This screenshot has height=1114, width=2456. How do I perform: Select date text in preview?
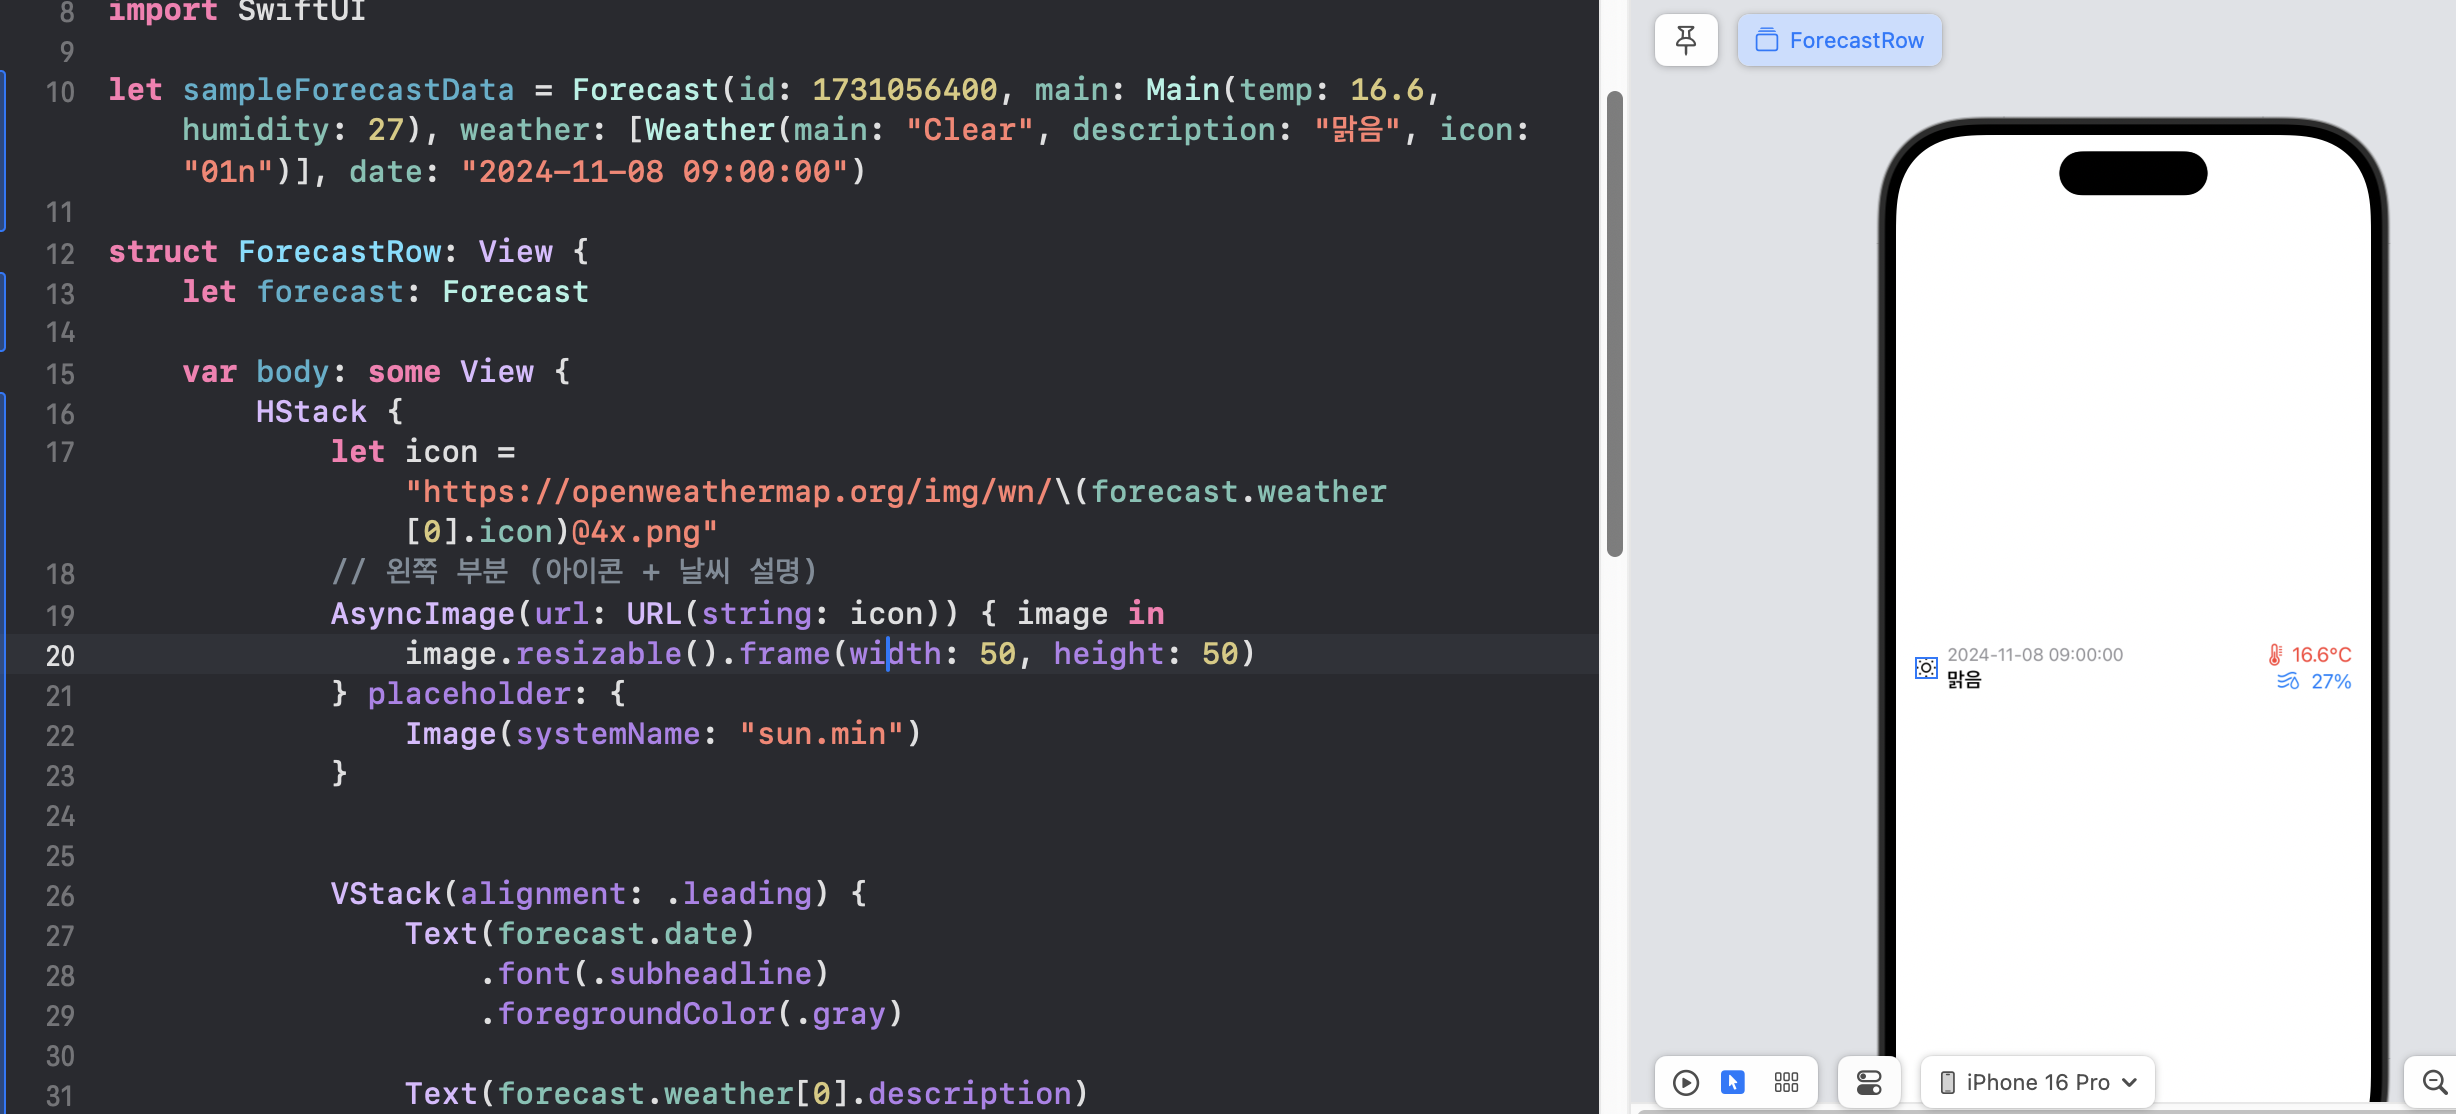[2034, 655]
